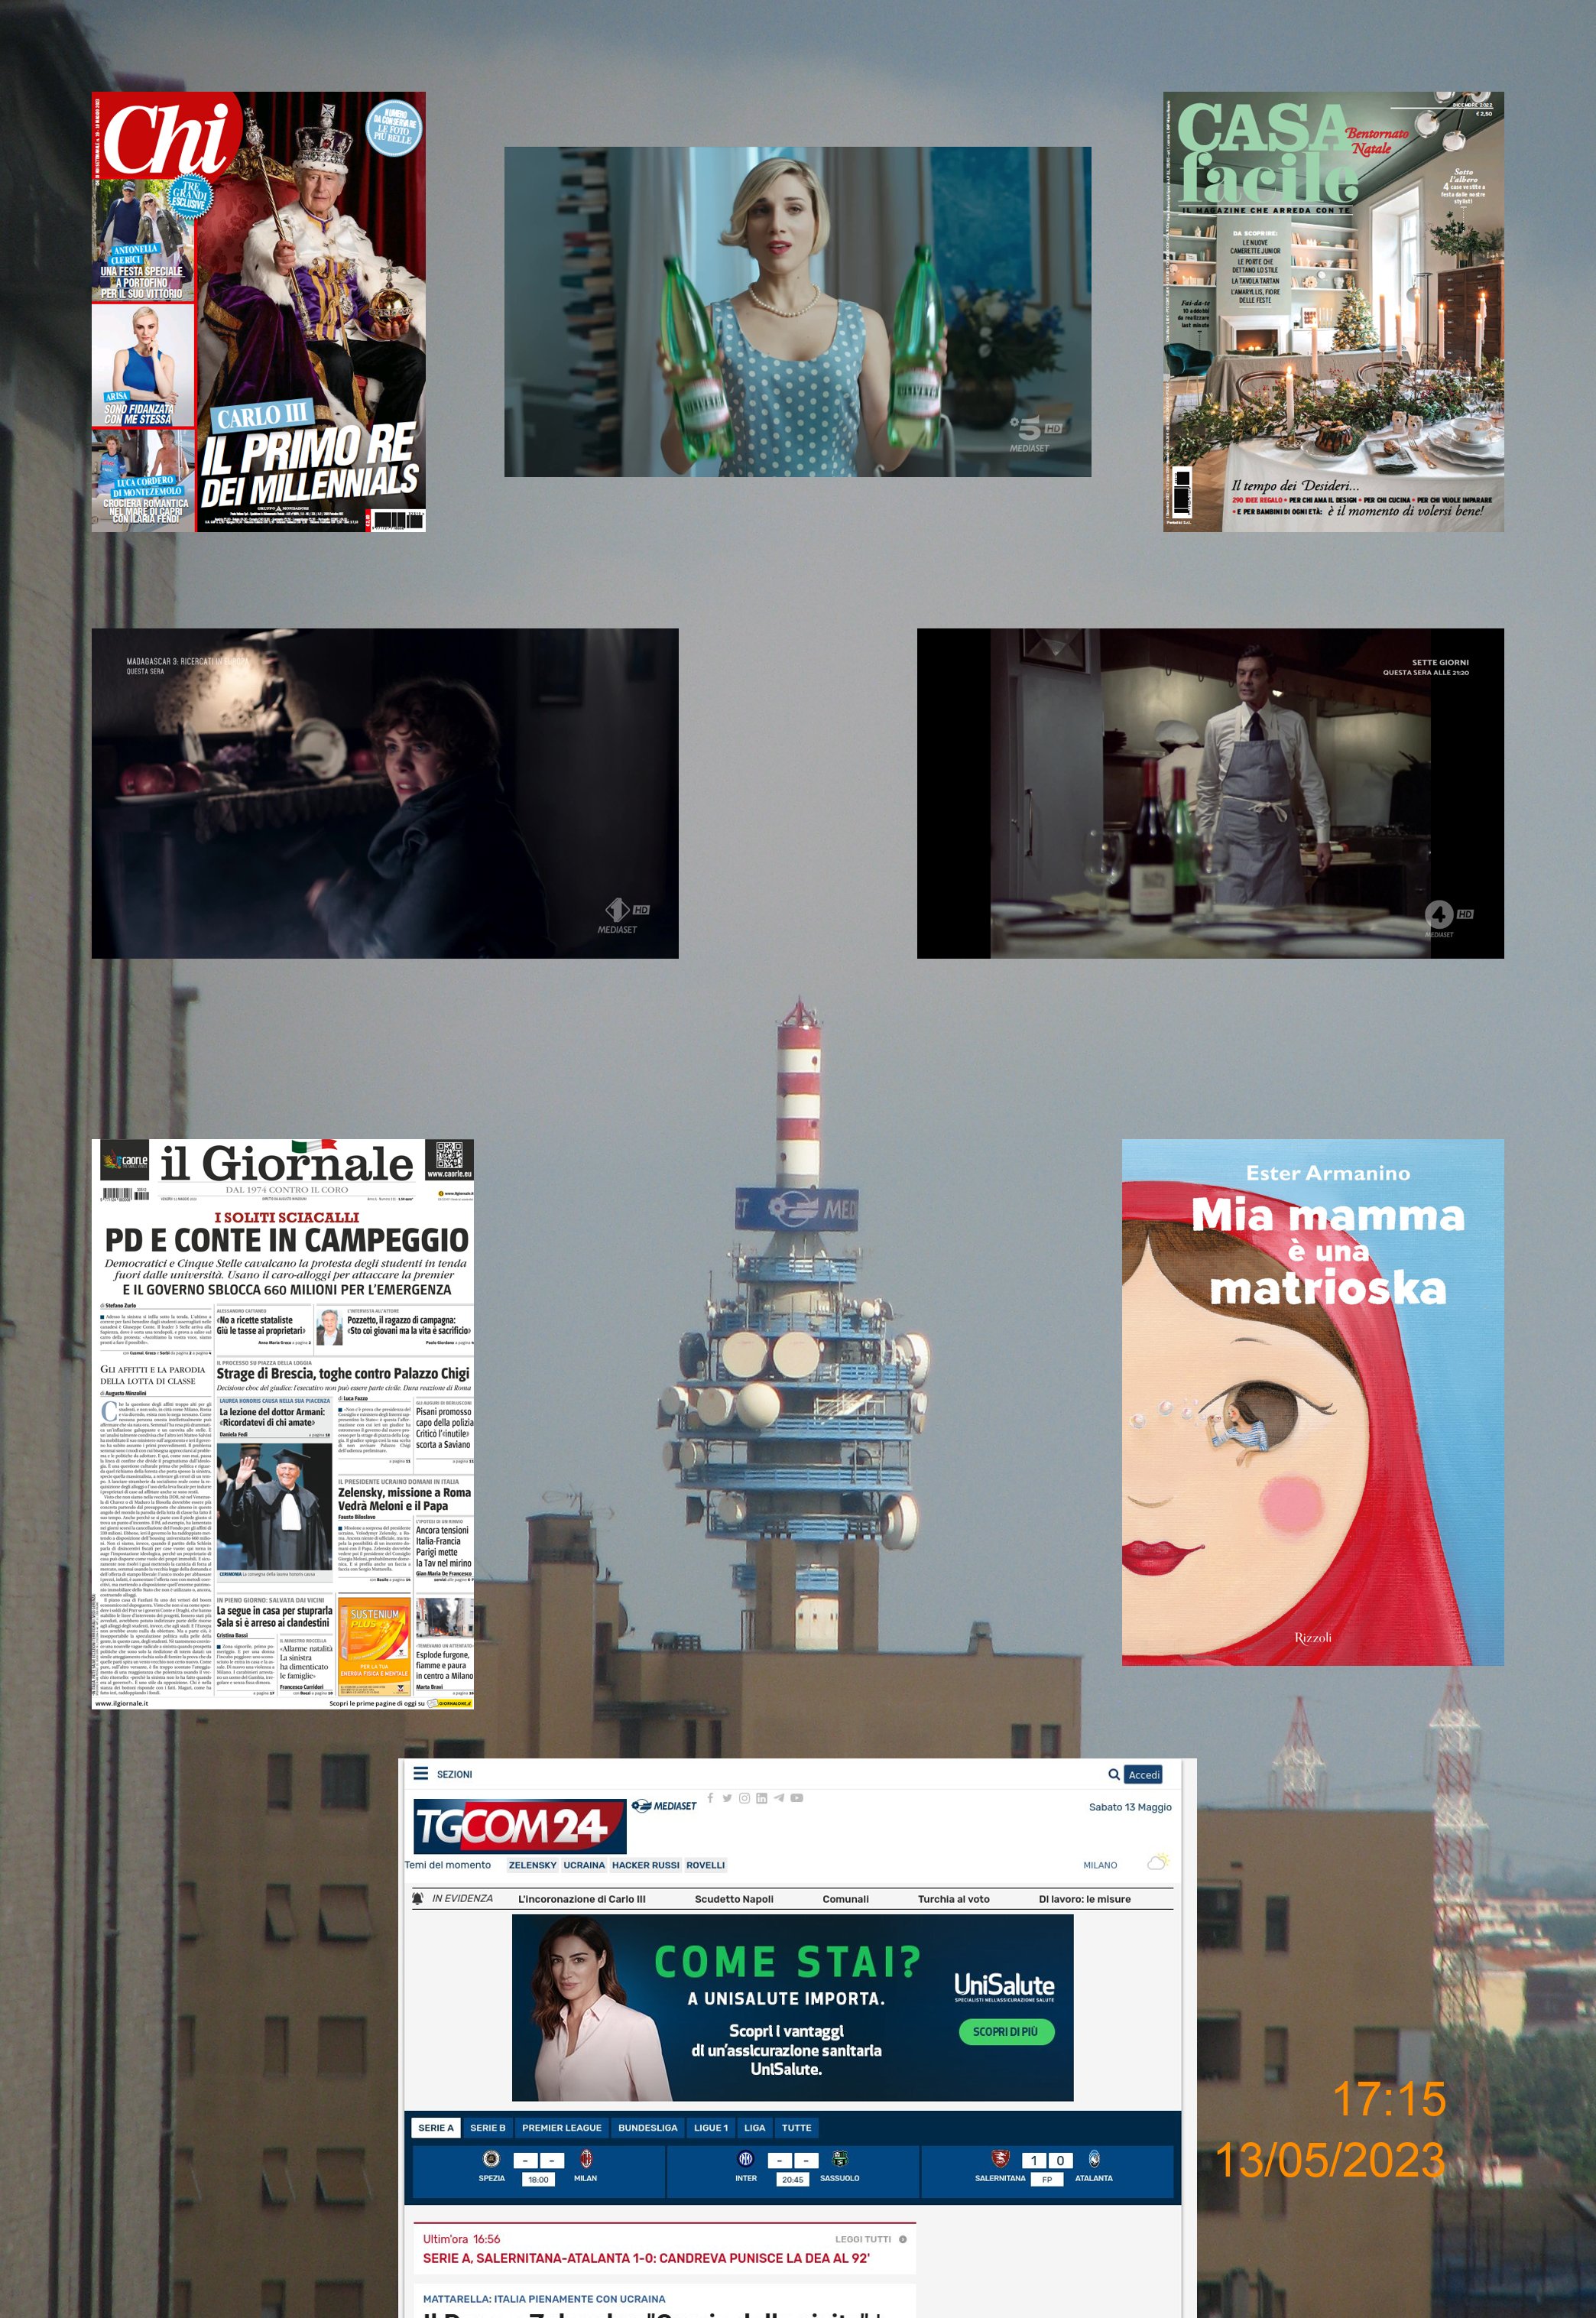This screenshot has height=2318, width=1596.
Task: Switch to Premier League scores tab
Action: tap(561, 2127)
